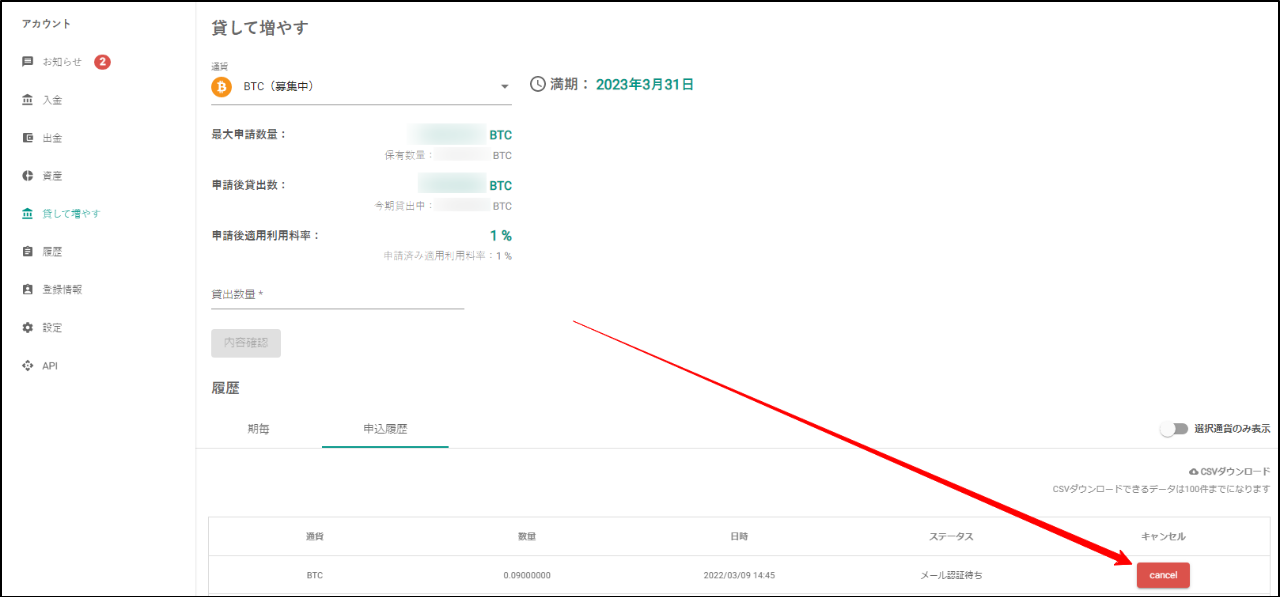Click the 貸して増やす page title
This screenshot has height=597, width=1280.
coord(260,28)
